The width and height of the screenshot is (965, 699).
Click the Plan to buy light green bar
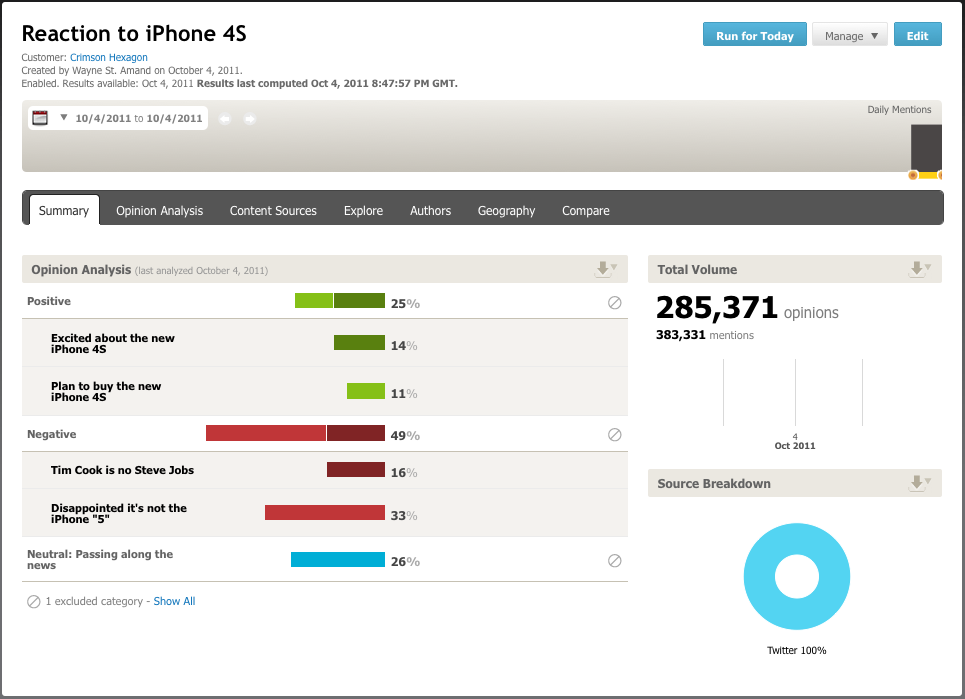[366, 391]
